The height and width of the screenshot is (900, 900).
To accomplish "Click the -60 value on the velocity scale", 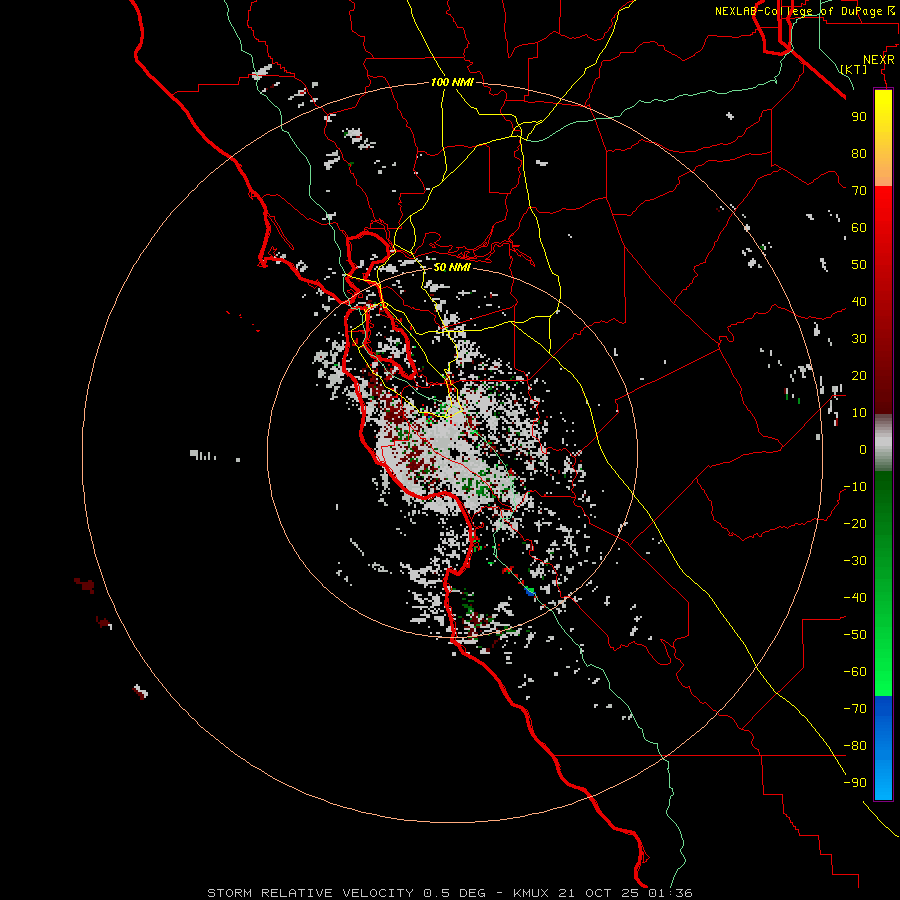I will (855, 672).
